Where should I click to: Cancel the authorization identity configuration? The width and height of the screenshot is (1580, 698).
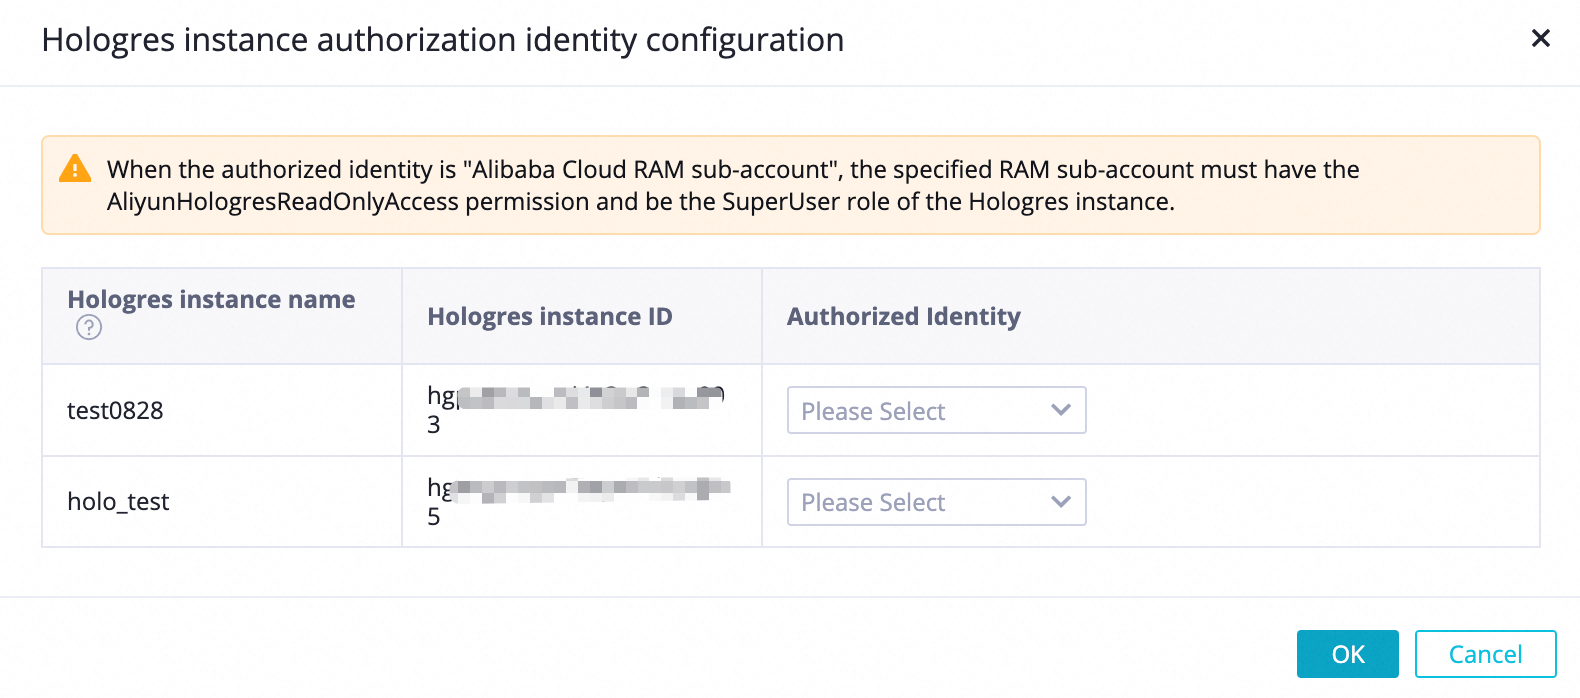point(1485,654)
